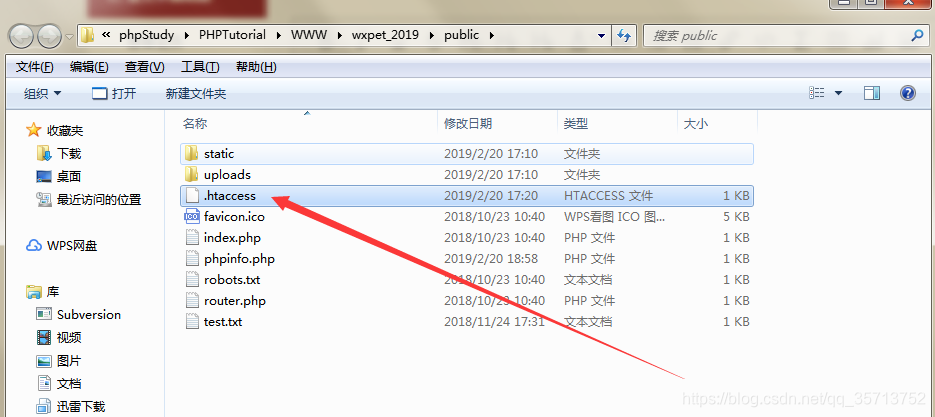
Task: Select phpStudy in the breadcrumb path
Action: 147,35
